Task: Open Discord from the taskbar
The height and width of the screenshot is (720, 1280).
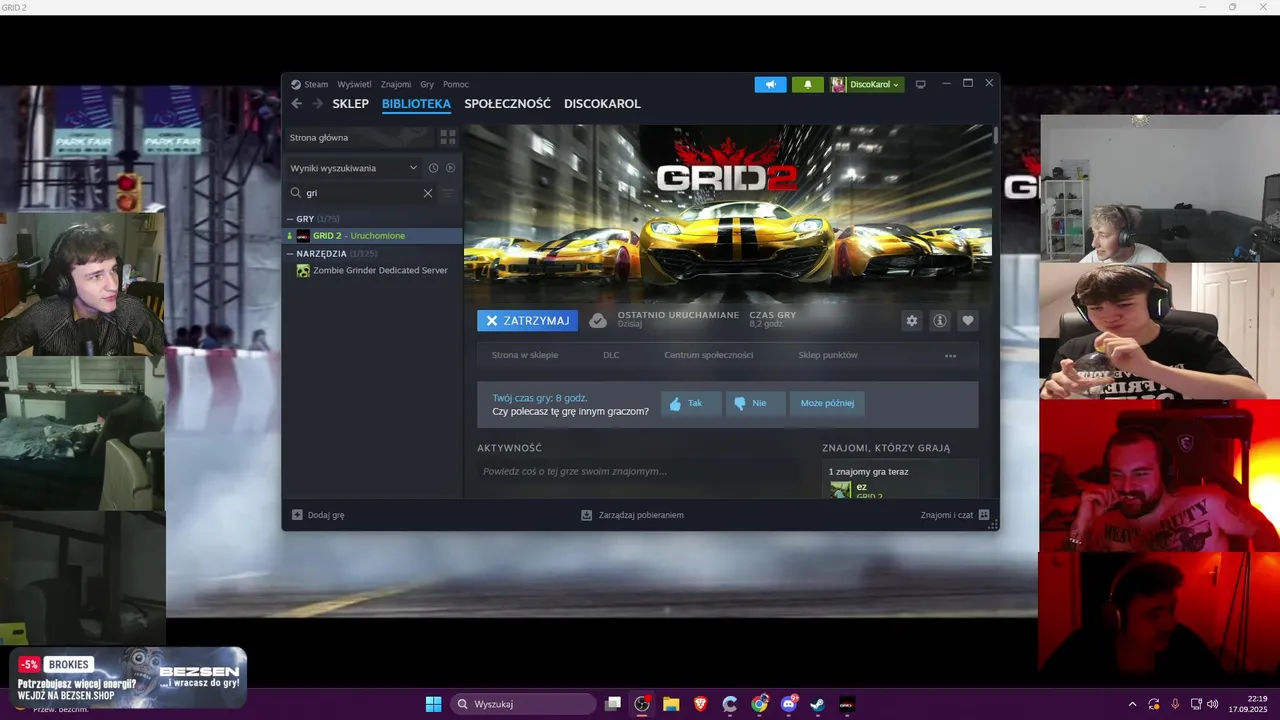Action: (x=788, y=704)
